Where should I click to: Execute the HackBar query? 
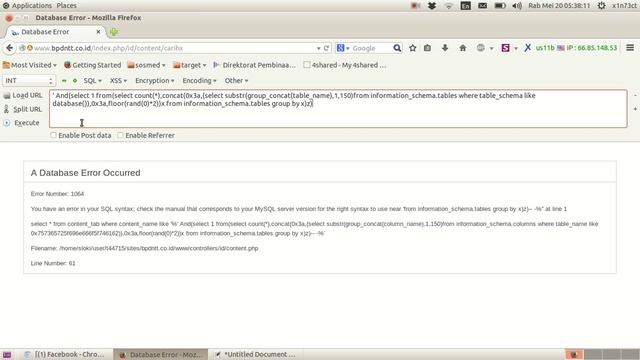point(22,123)
